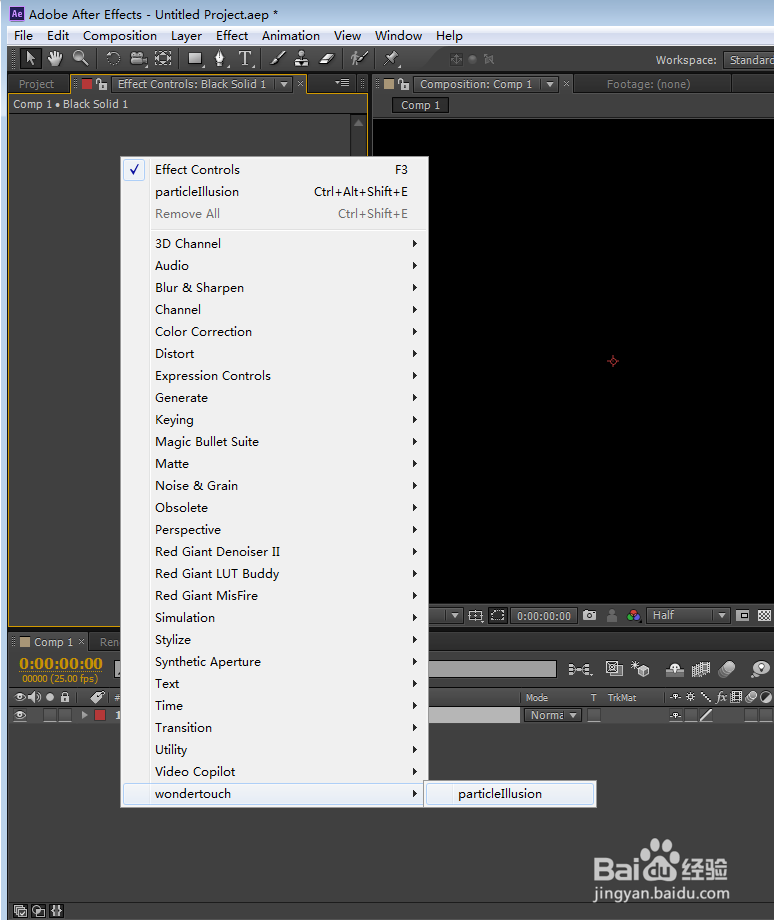
Task: Click the Comp 1 viewer breadcrumb button
Action: (420, 105)
